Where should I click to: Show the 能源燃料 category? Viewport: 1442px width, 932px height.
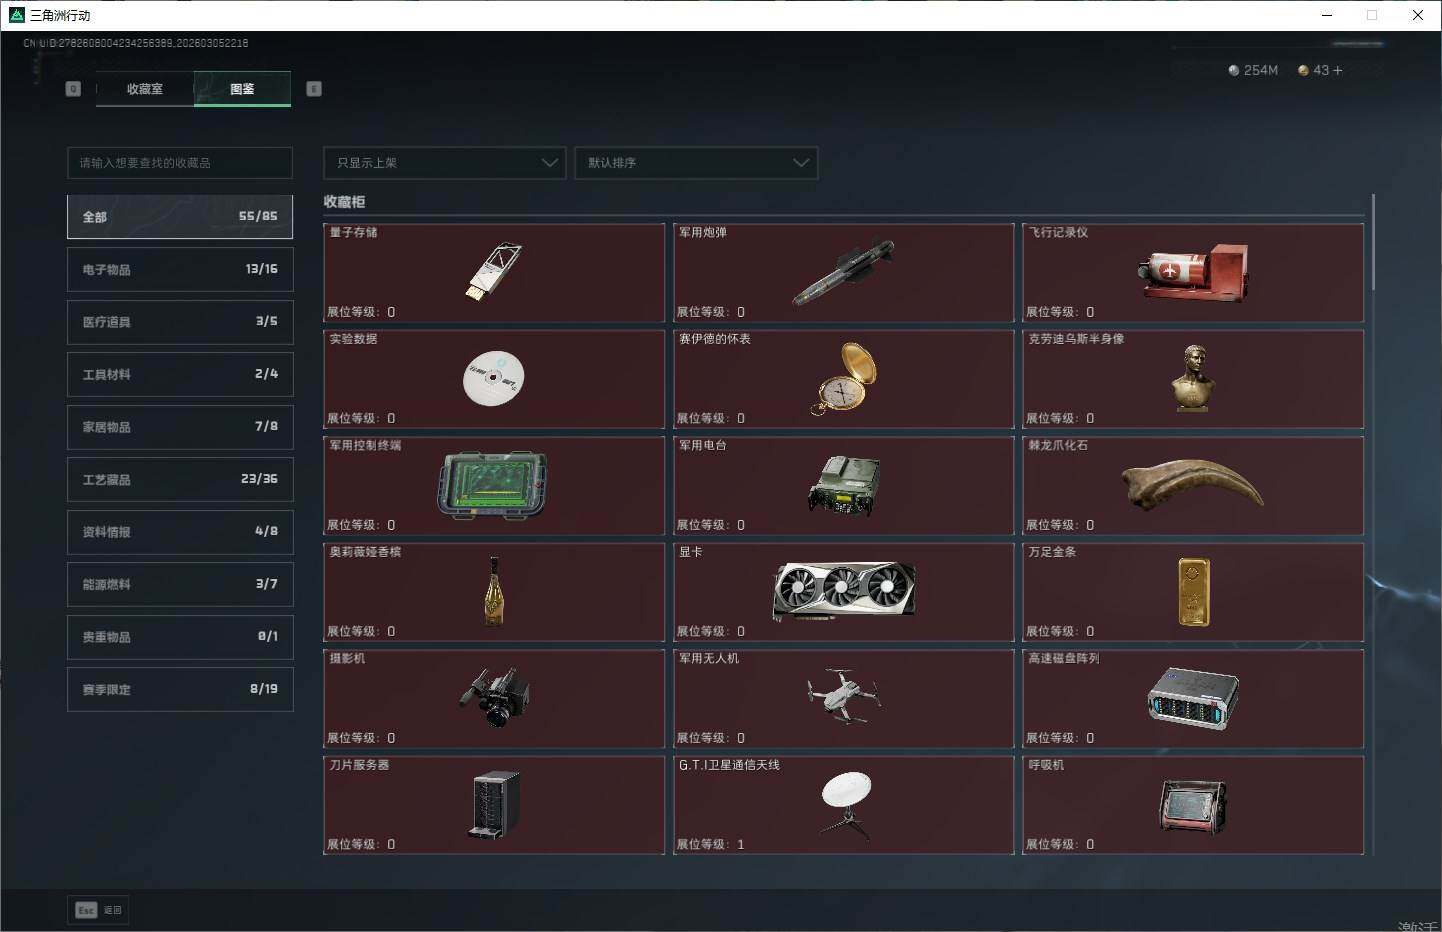pos(180,584)
